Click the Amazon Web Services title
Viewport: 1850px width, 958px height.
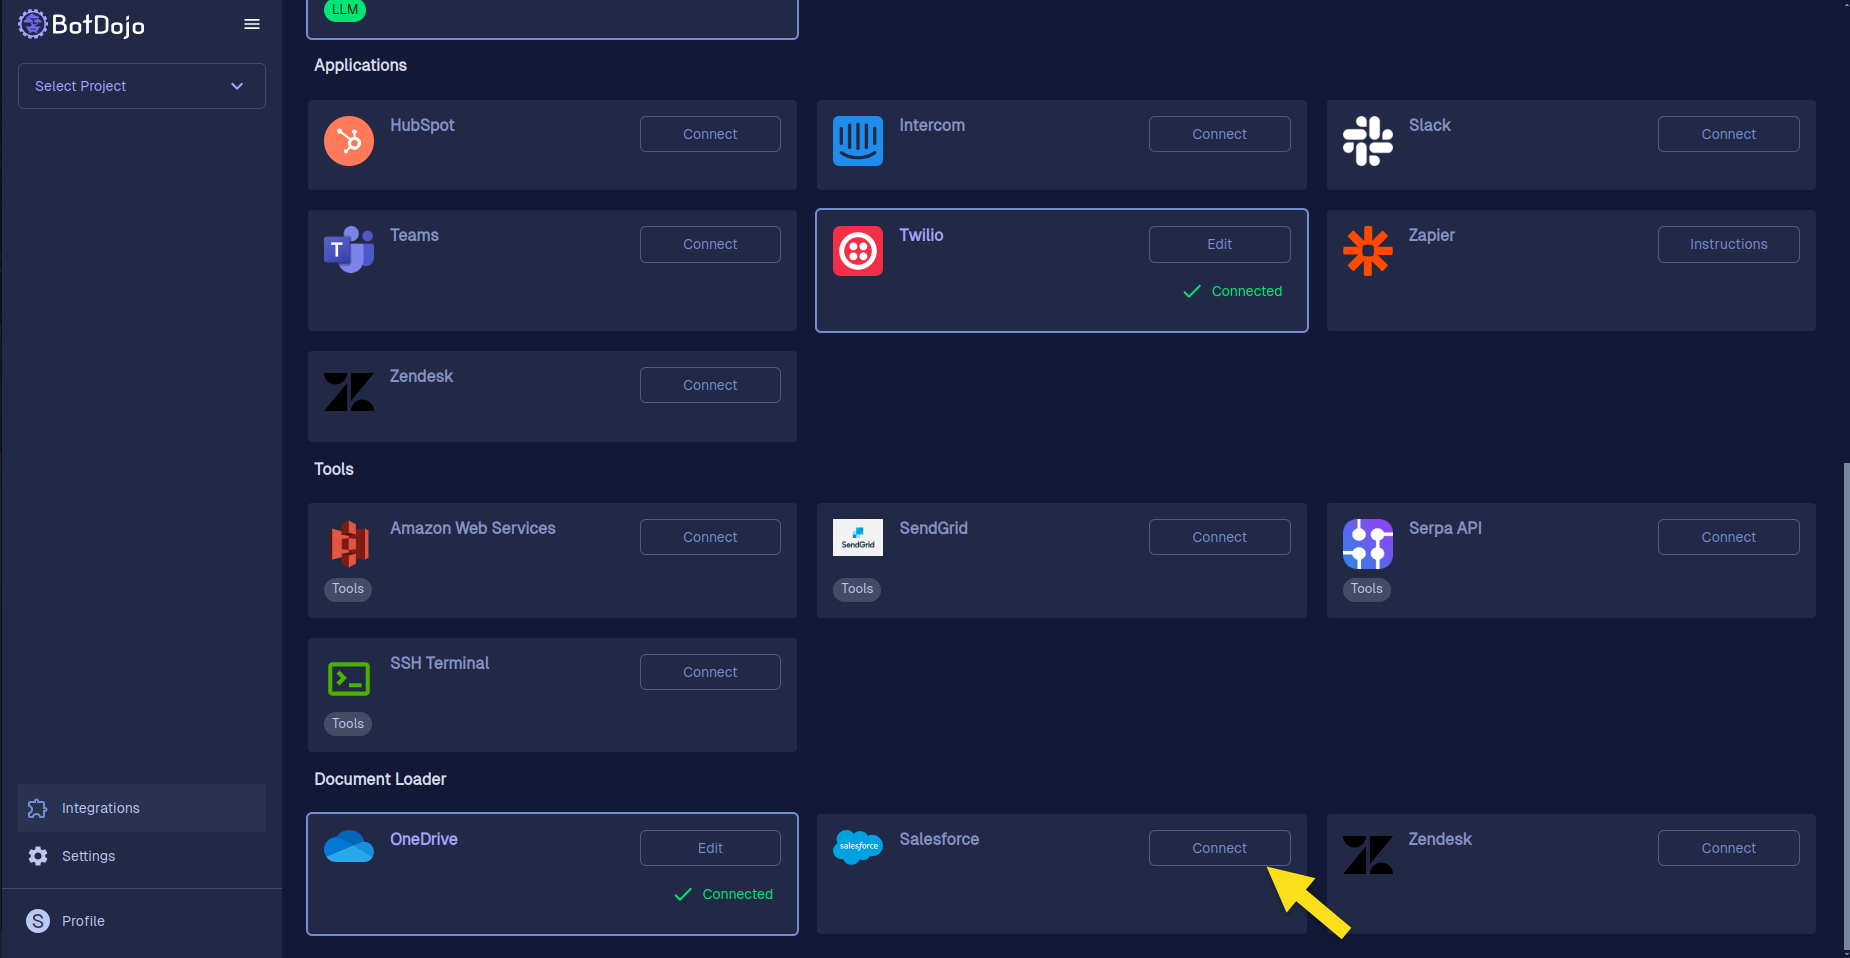[x=473, y=528]
